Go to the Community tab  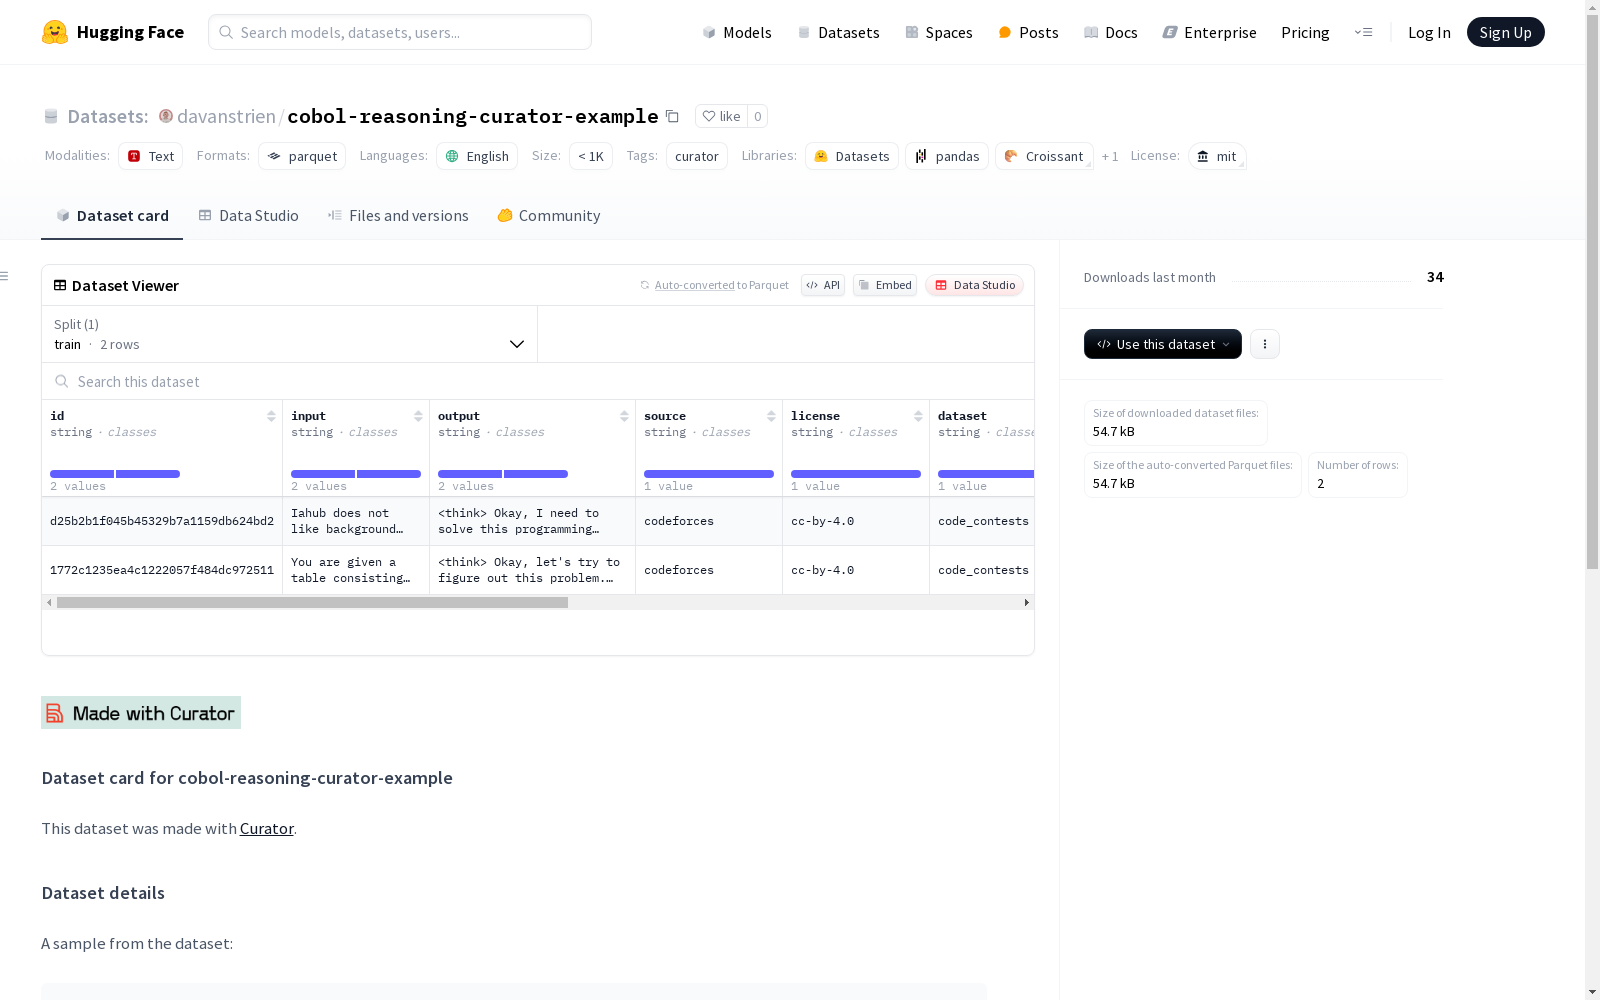(549, 216)
